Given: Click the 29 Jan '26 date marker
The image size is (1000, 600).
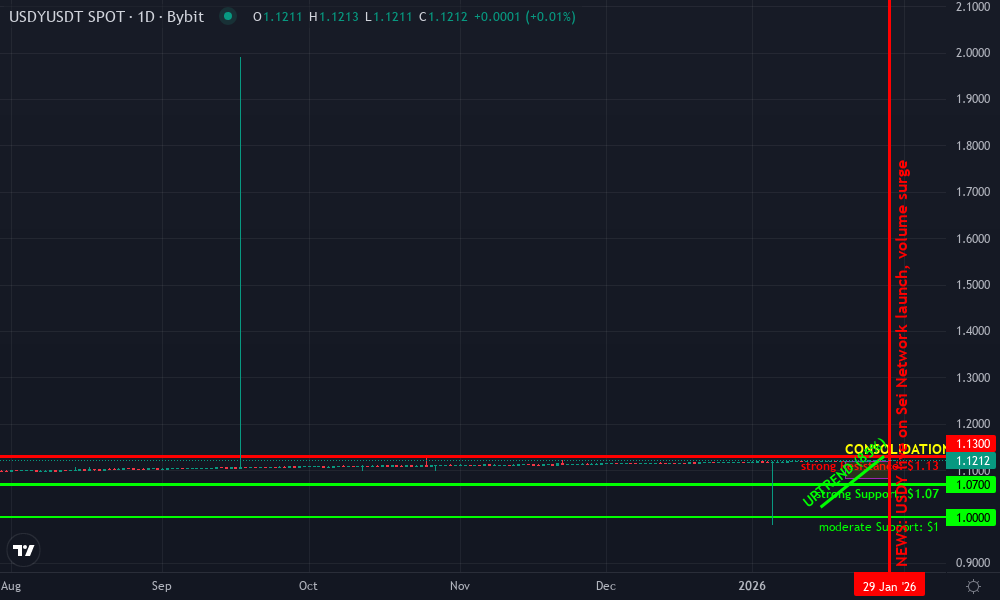Looking at the screenshot, I should click(x=889, y=586).
